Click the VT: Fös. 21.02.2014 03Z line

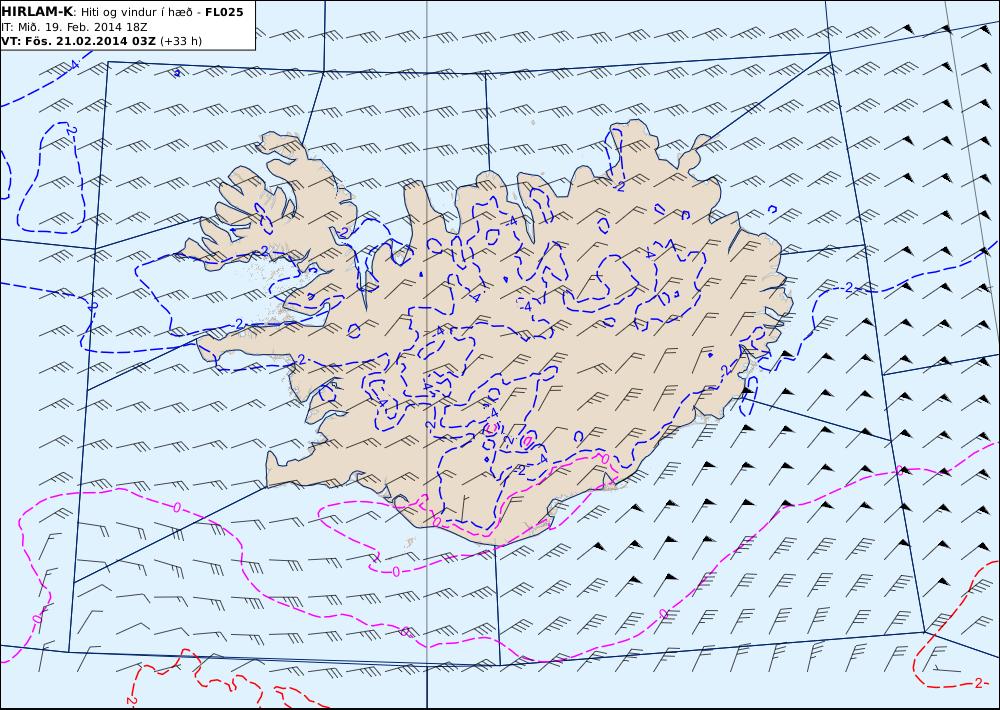tap(101, 41)
